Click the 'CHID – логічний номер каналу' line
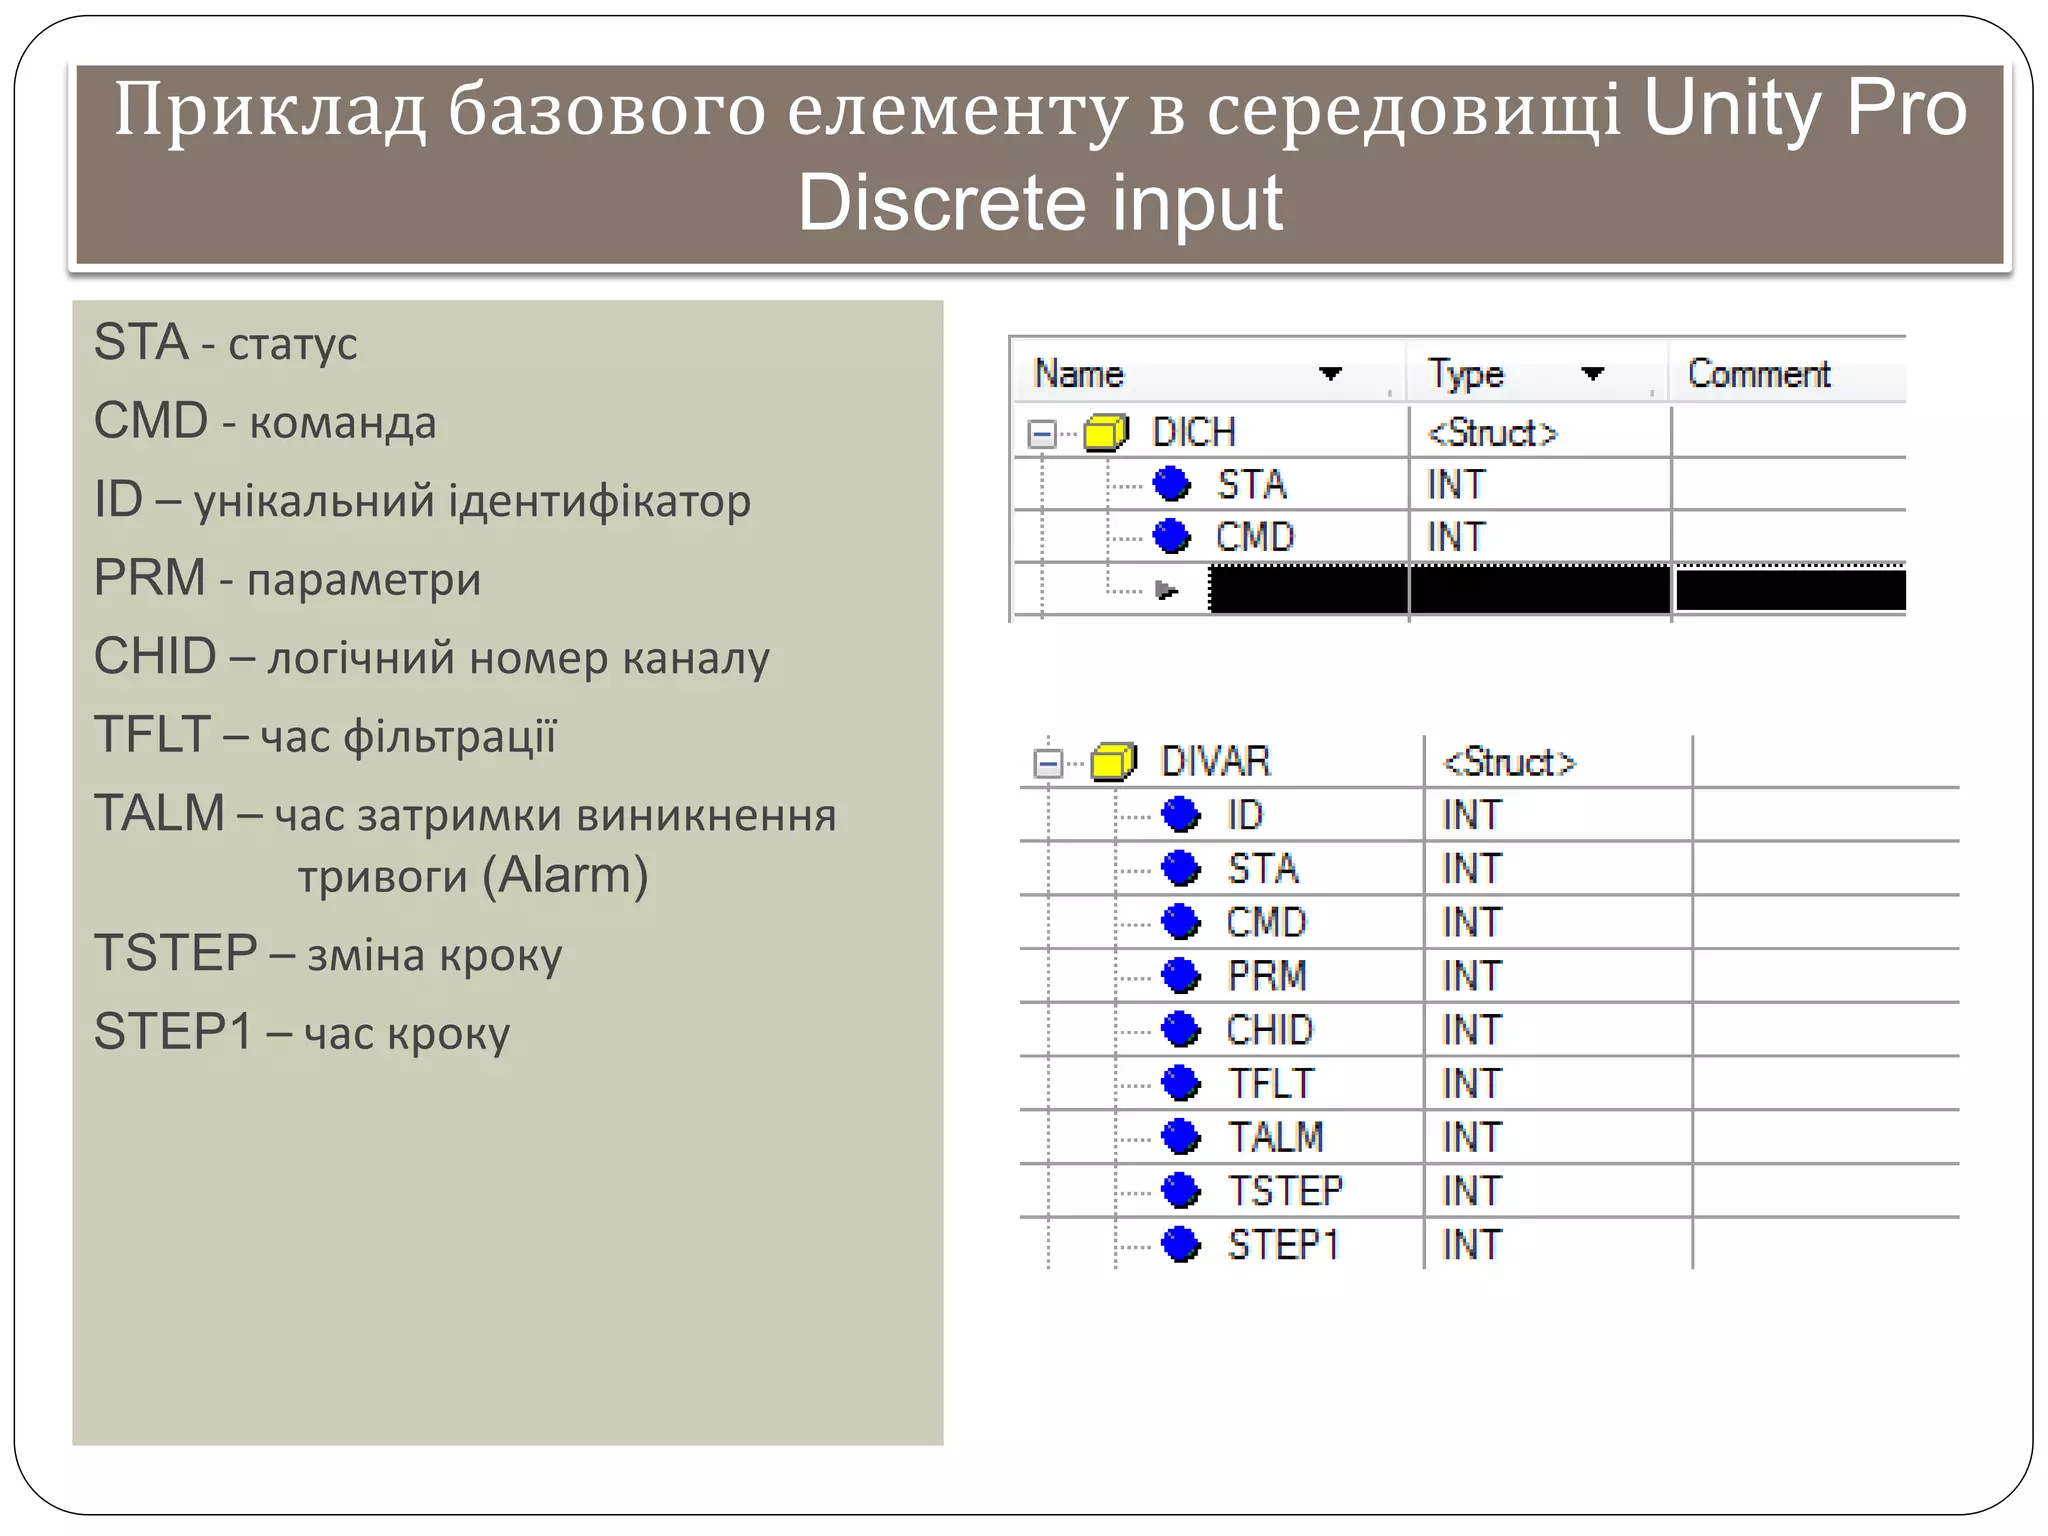 click(432, 657)
